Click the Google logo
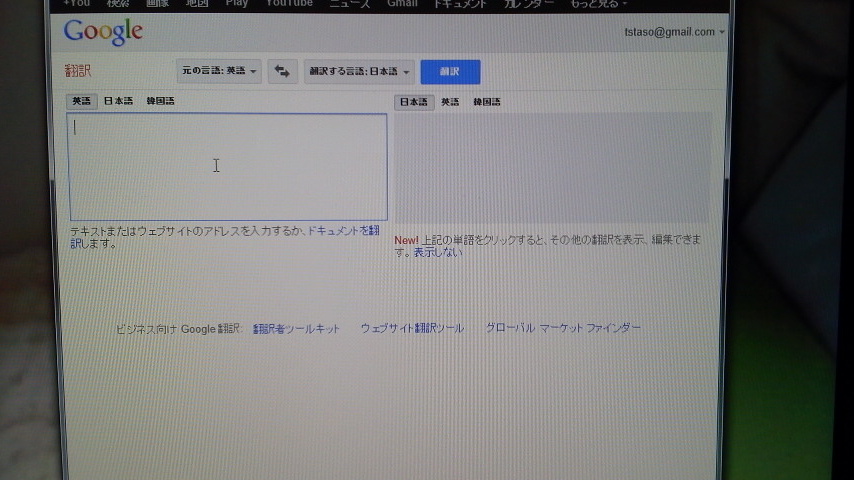Image resolution: width=854 pixels, height=480 pixels. [103, 32]
